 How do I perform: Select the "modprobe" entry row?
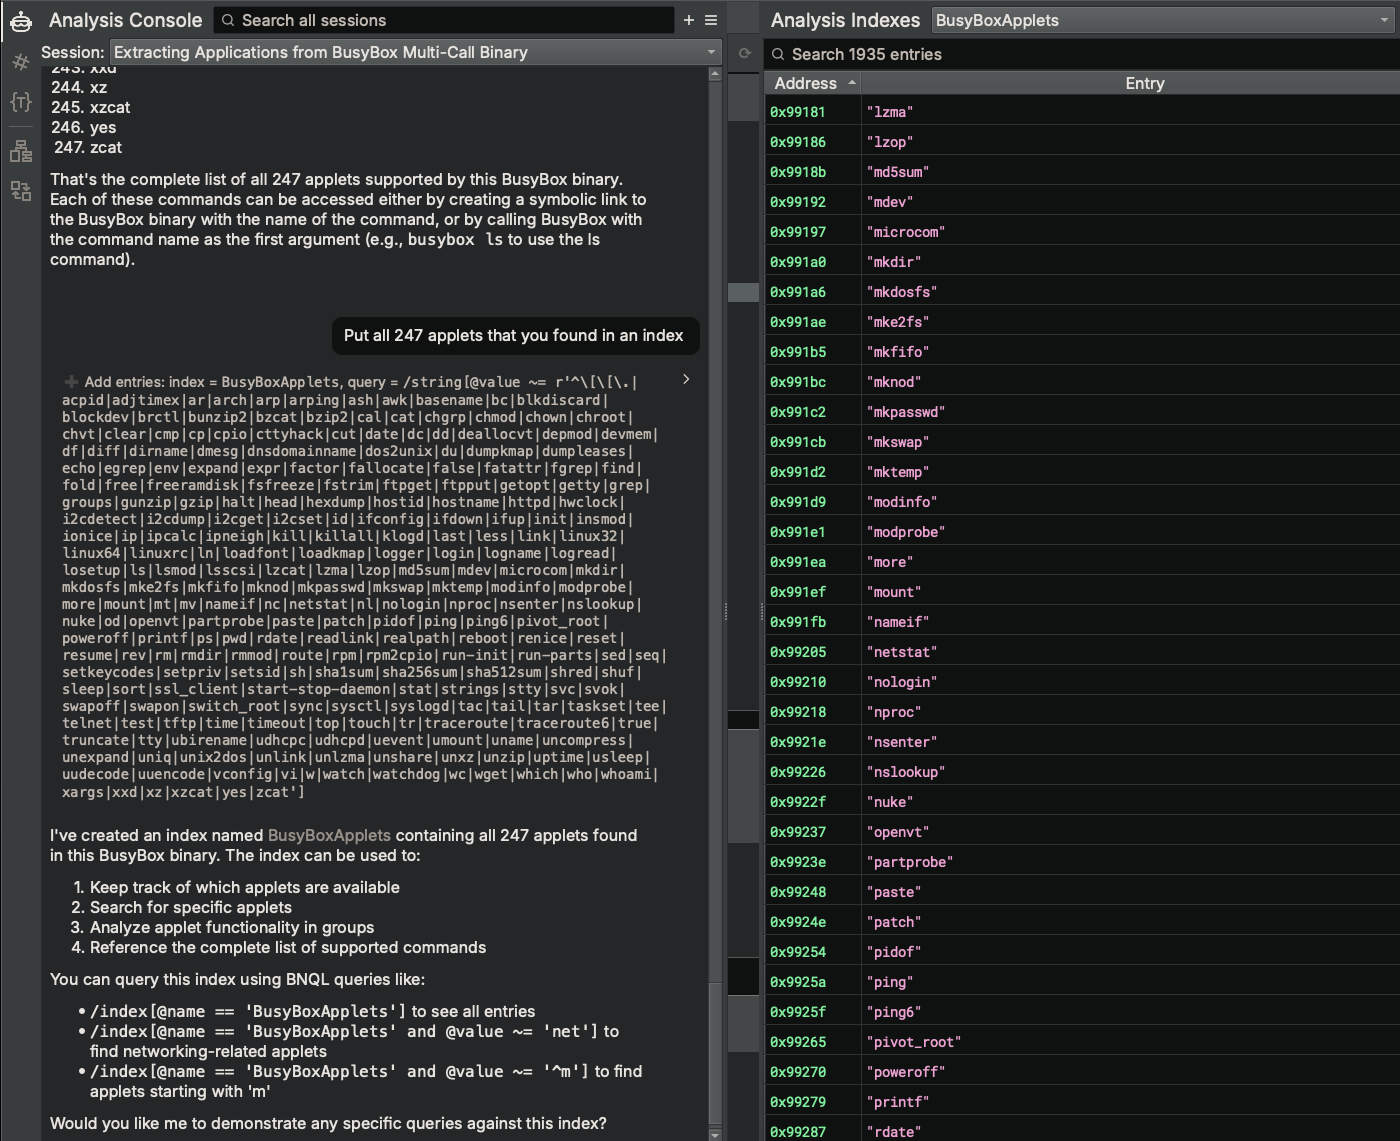(x=1082, y=532)
